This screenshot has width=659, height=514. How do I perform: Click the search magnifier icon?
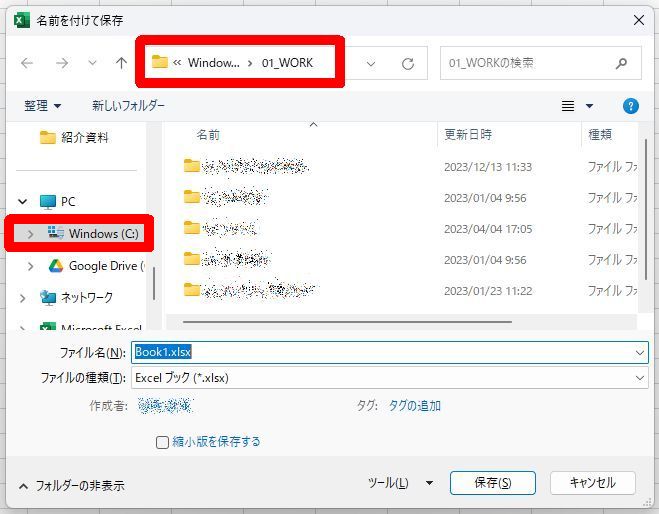coord(622,63)
